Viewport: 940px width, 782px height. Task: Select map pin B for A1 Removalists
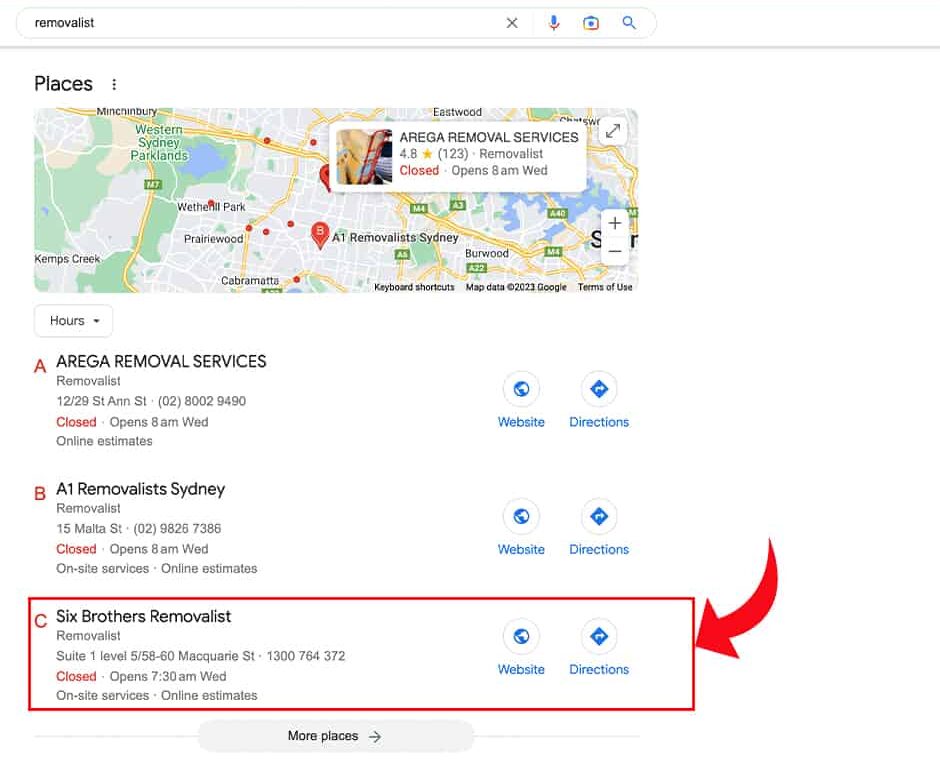coord(320,234)
